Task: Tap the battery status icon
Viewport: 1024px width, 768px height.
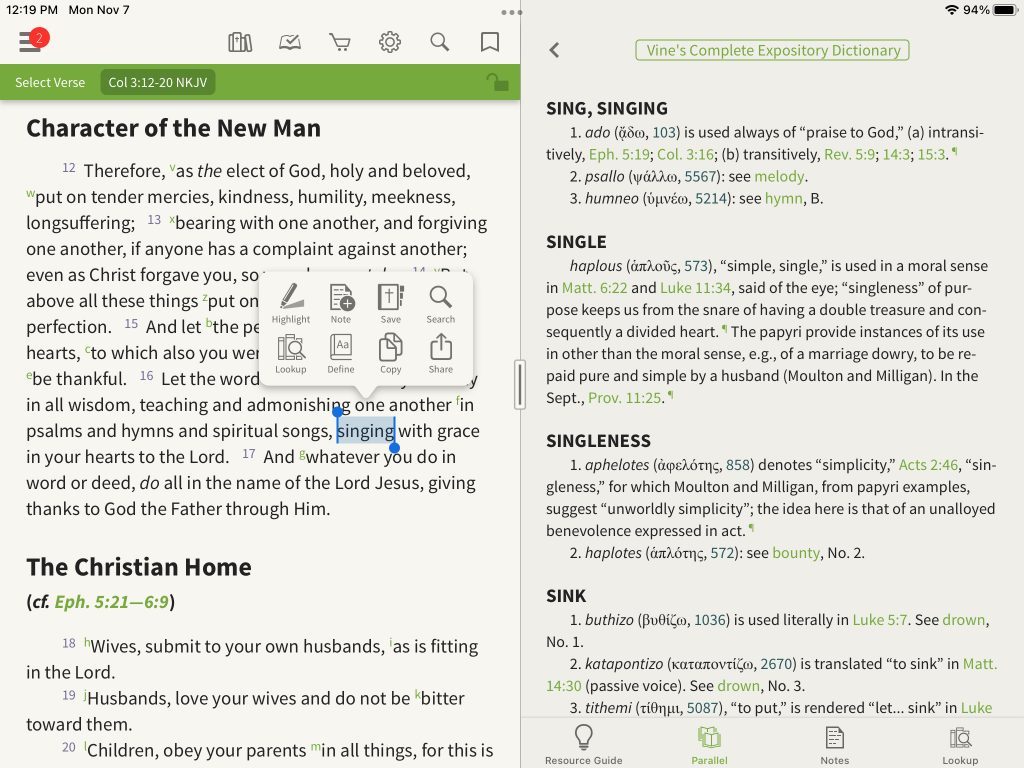Action: [1006, 10]
